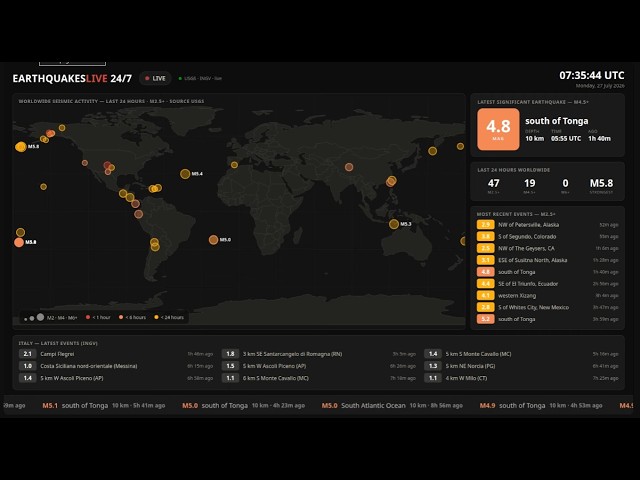Screen dimensions: 640x480
Task: Select the Costa Siciliana nord-orientale (Messina) event
Action: point(116,366)
